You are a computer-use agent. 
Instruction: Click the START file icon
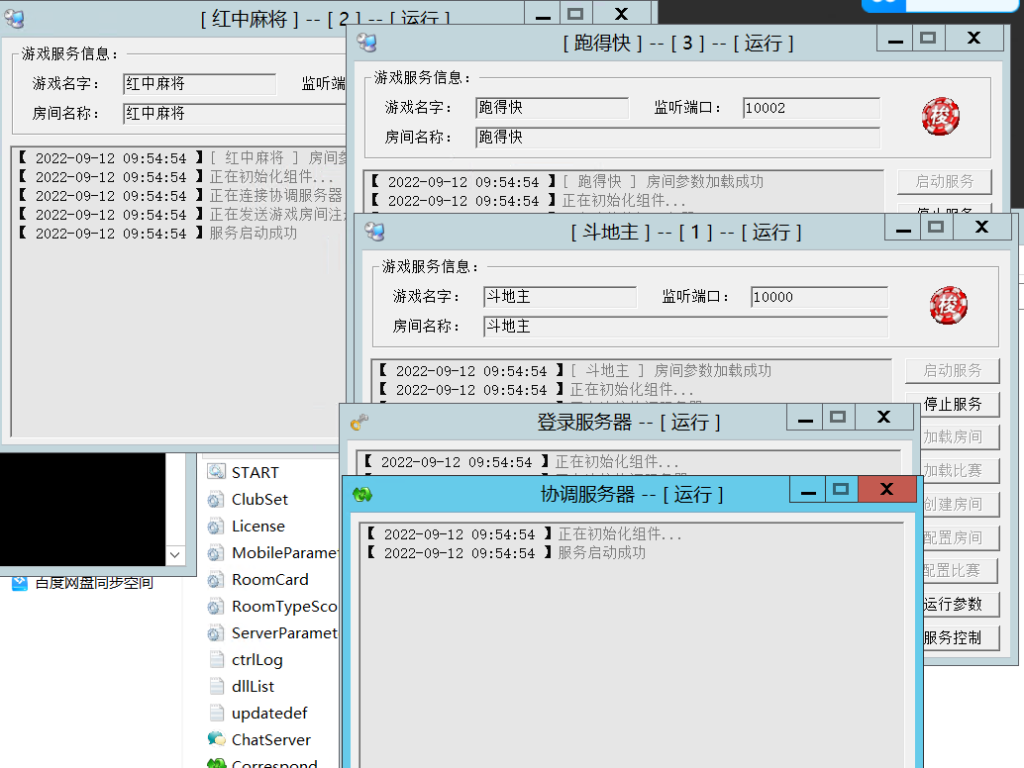[x=216, y=472]
